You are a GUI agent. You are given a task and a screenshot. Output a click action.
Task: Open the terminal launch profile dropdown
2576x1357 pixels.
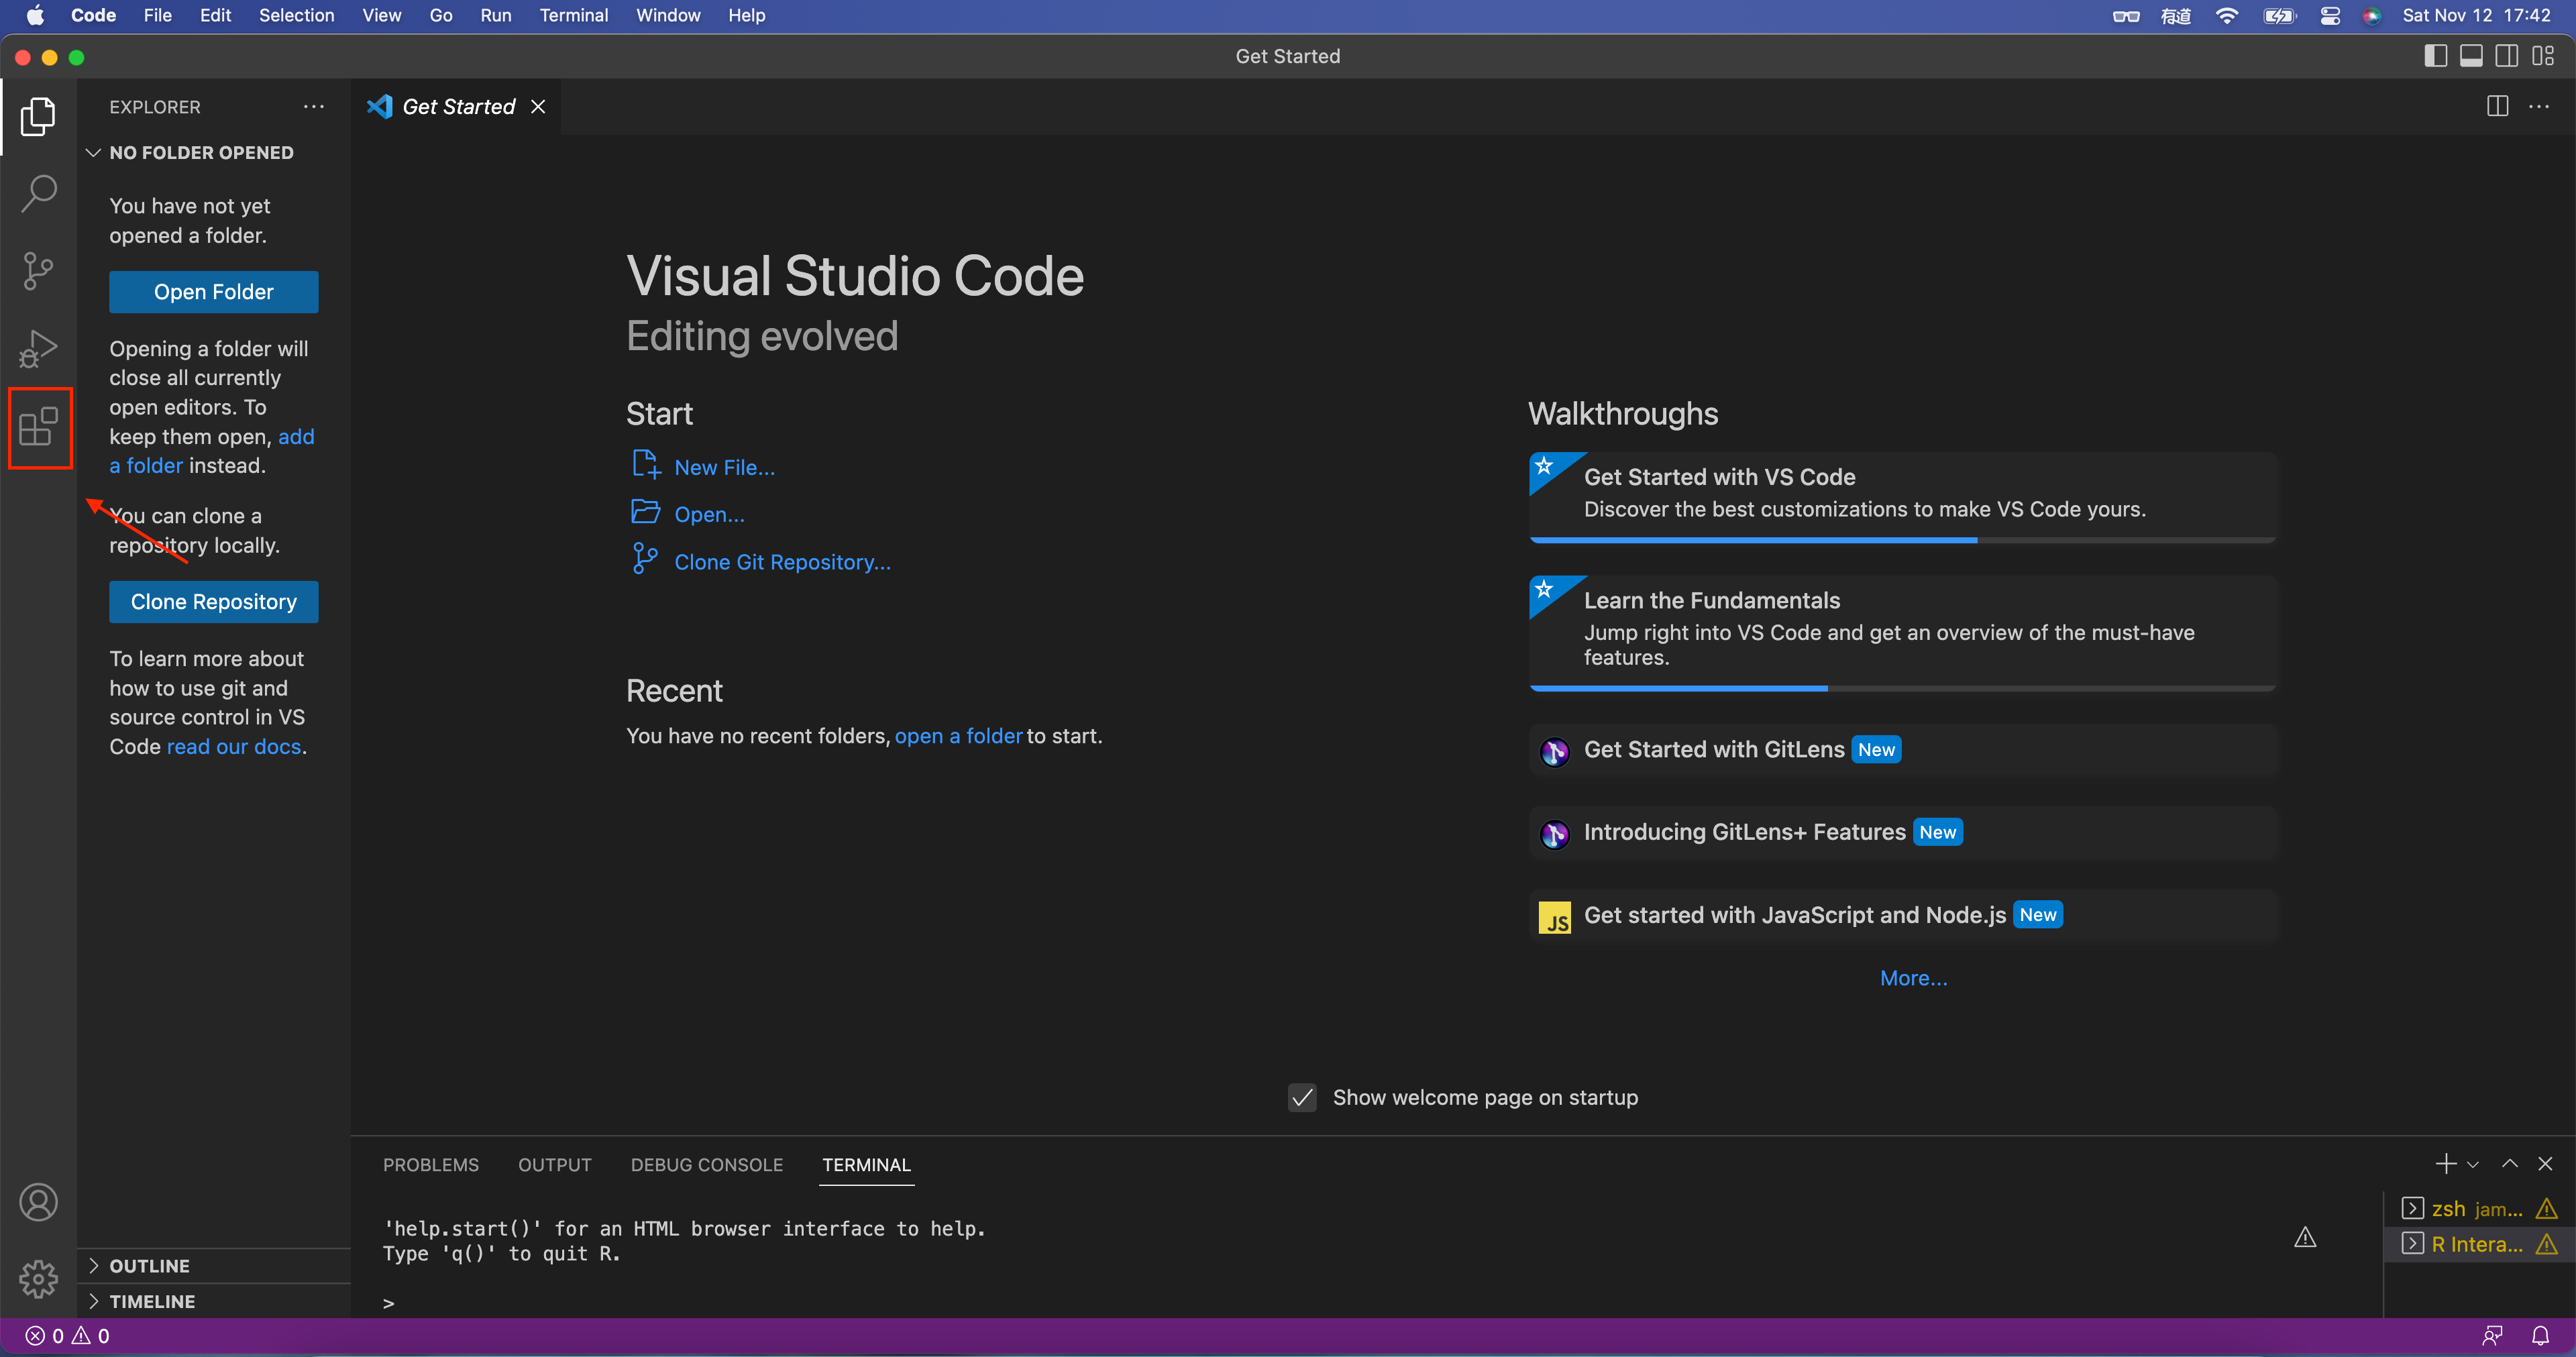pos(2474,1164)
